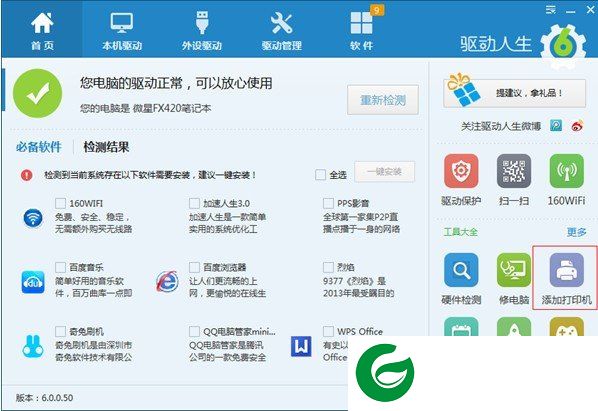
Task: Open the 添加打印机 printer icon
Action: (567, 270)
